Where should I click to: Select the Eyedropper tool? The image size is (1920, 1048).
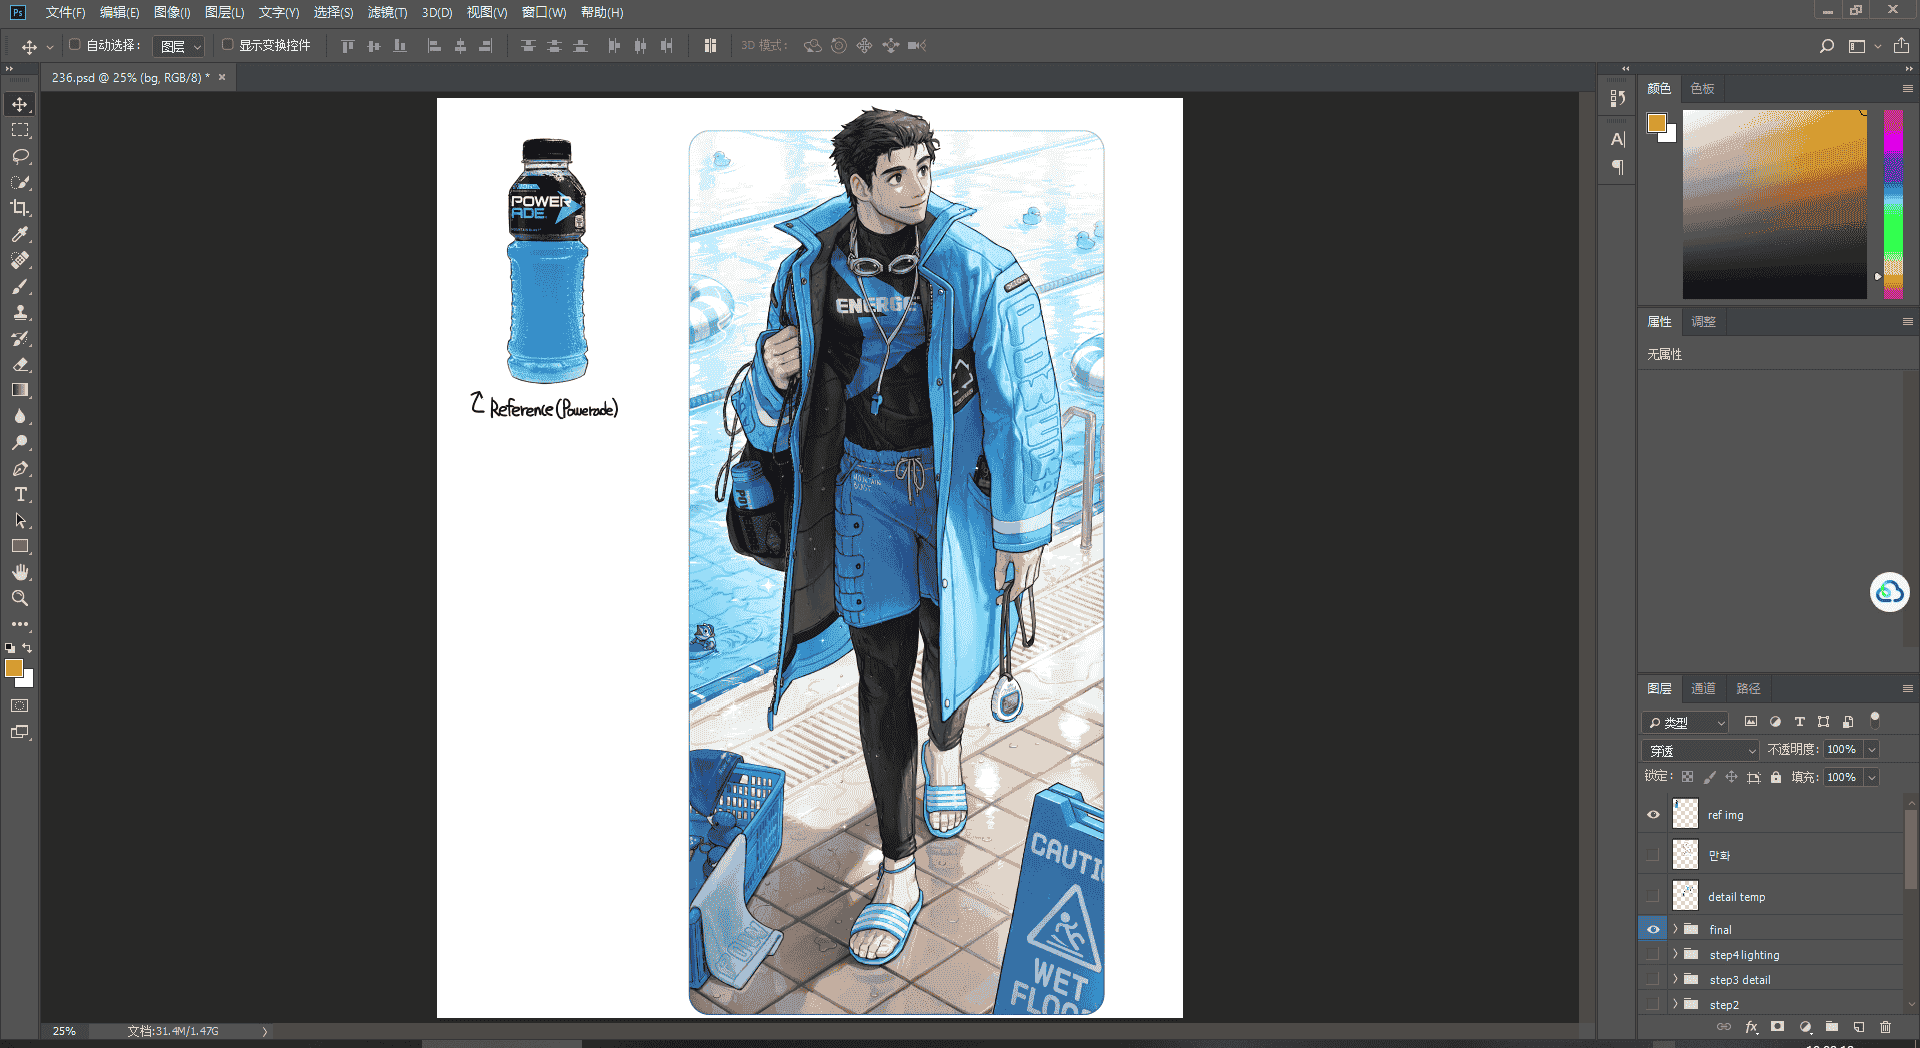coord(20,234)
